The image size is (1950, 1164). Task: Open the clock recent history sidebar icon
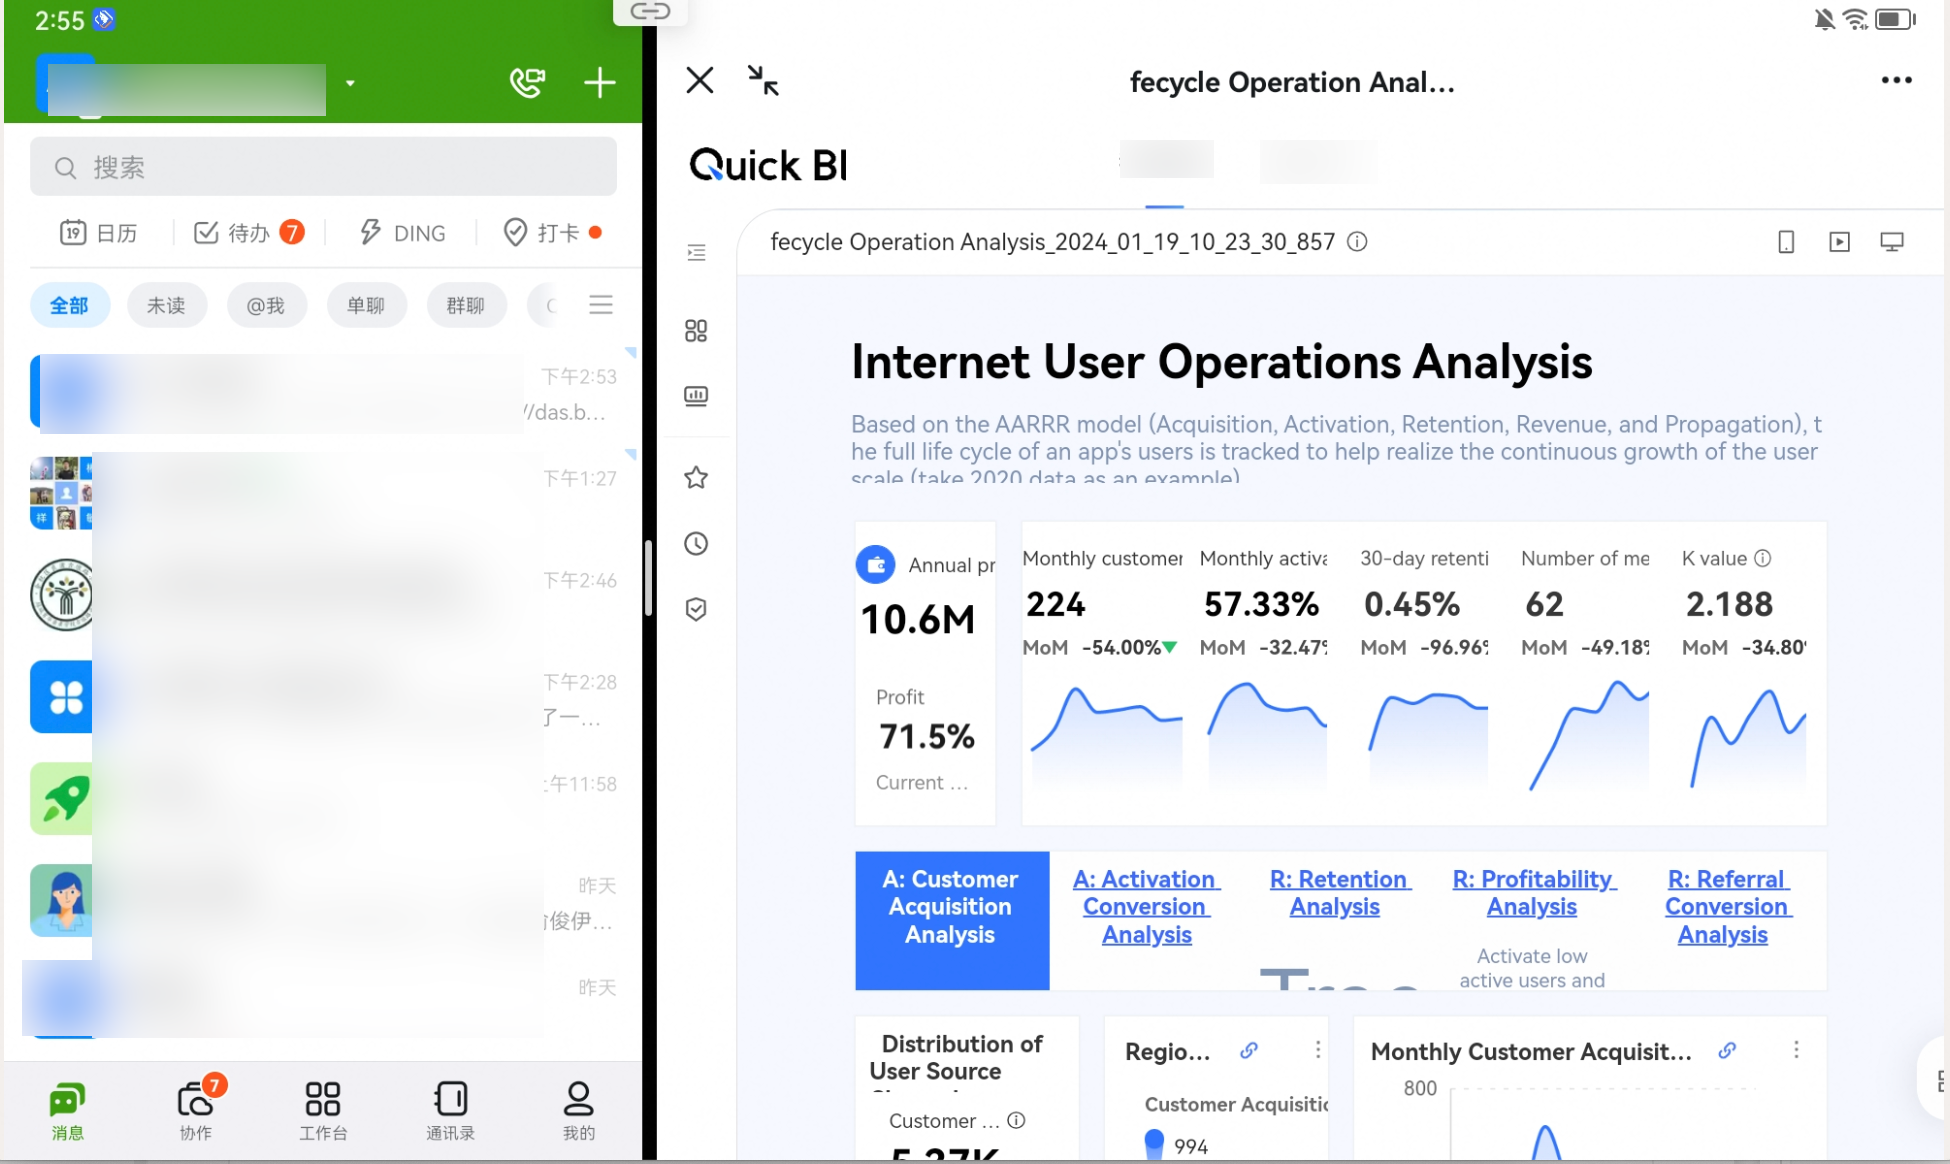click(696, 543)
